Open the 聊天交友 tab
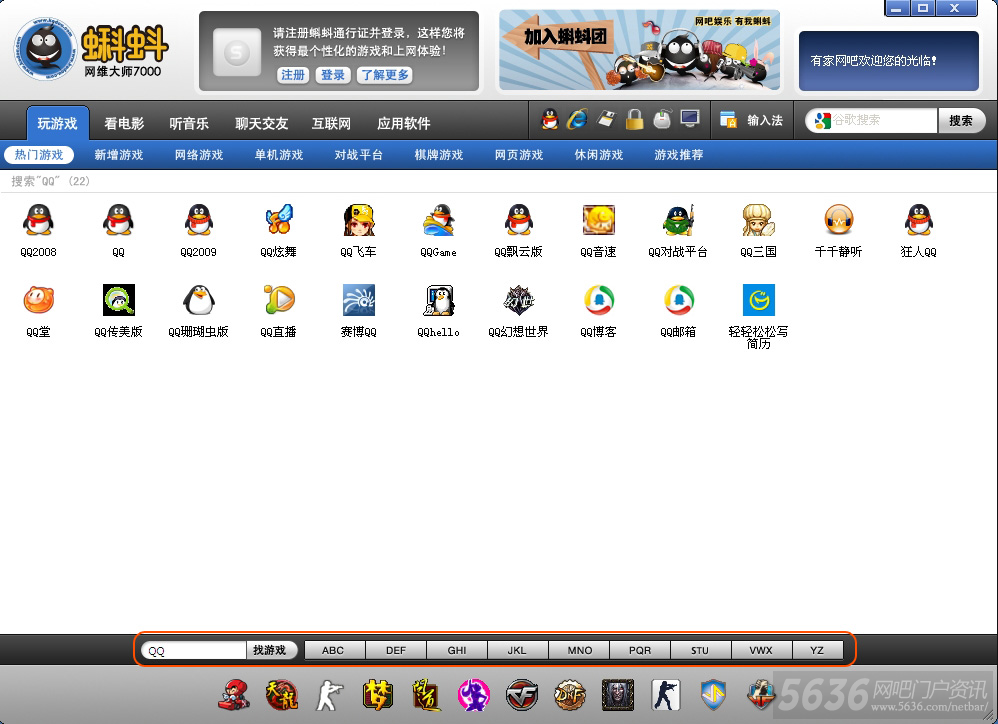Image resolution: width=998 pixels, height=724 pixels. [262, 123]
